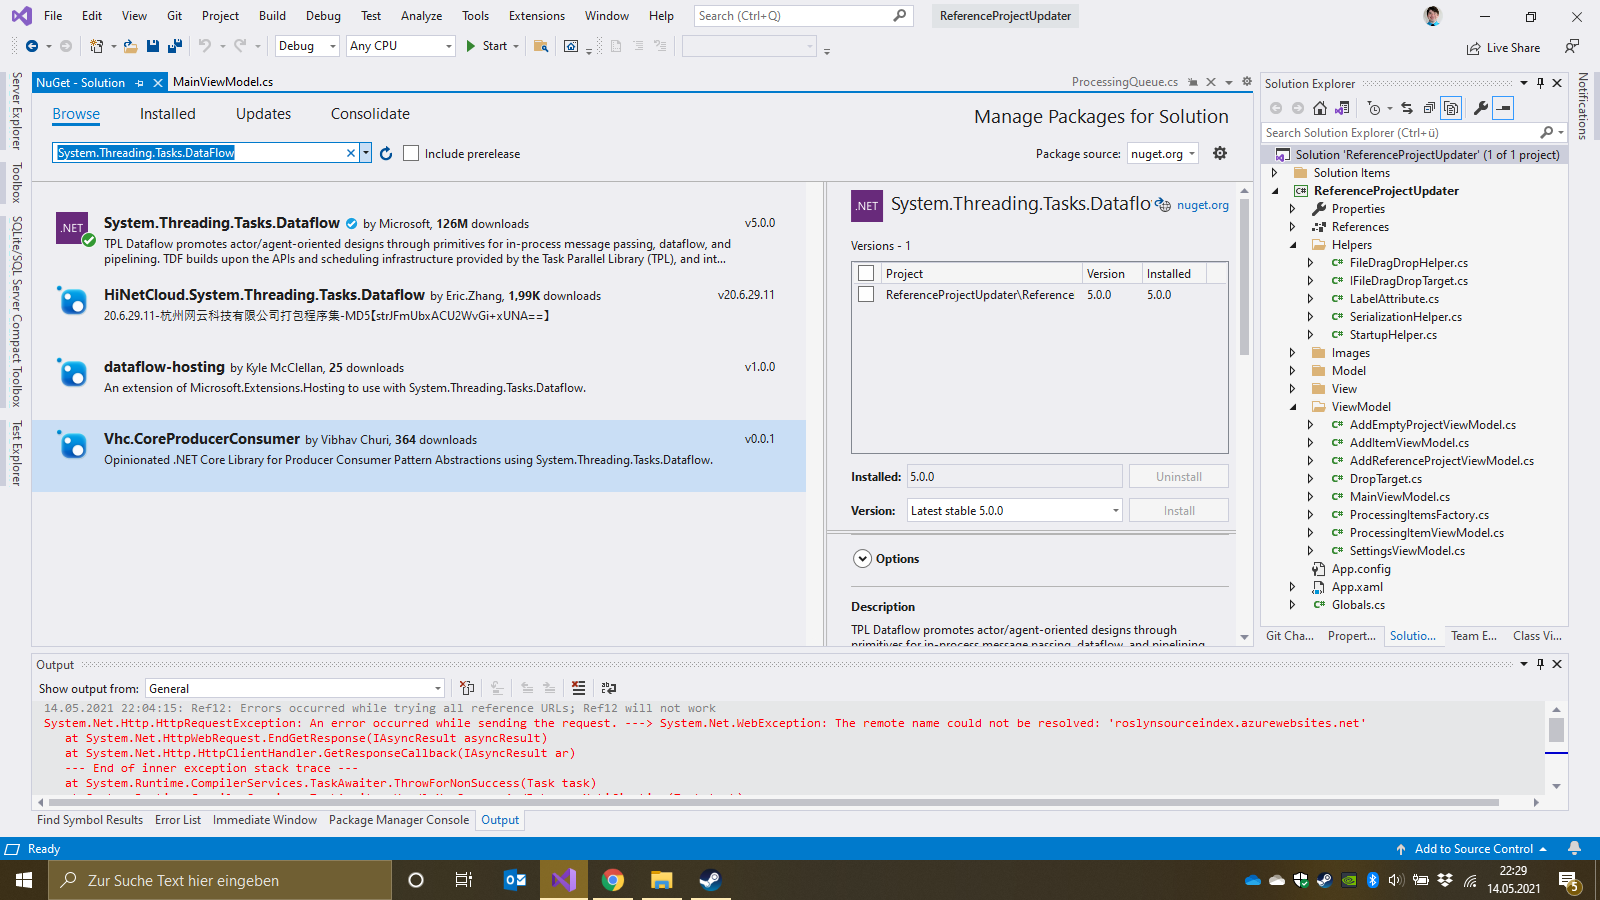
Task: Pin the NuGet - Solution tab
Action: point(139,83)
